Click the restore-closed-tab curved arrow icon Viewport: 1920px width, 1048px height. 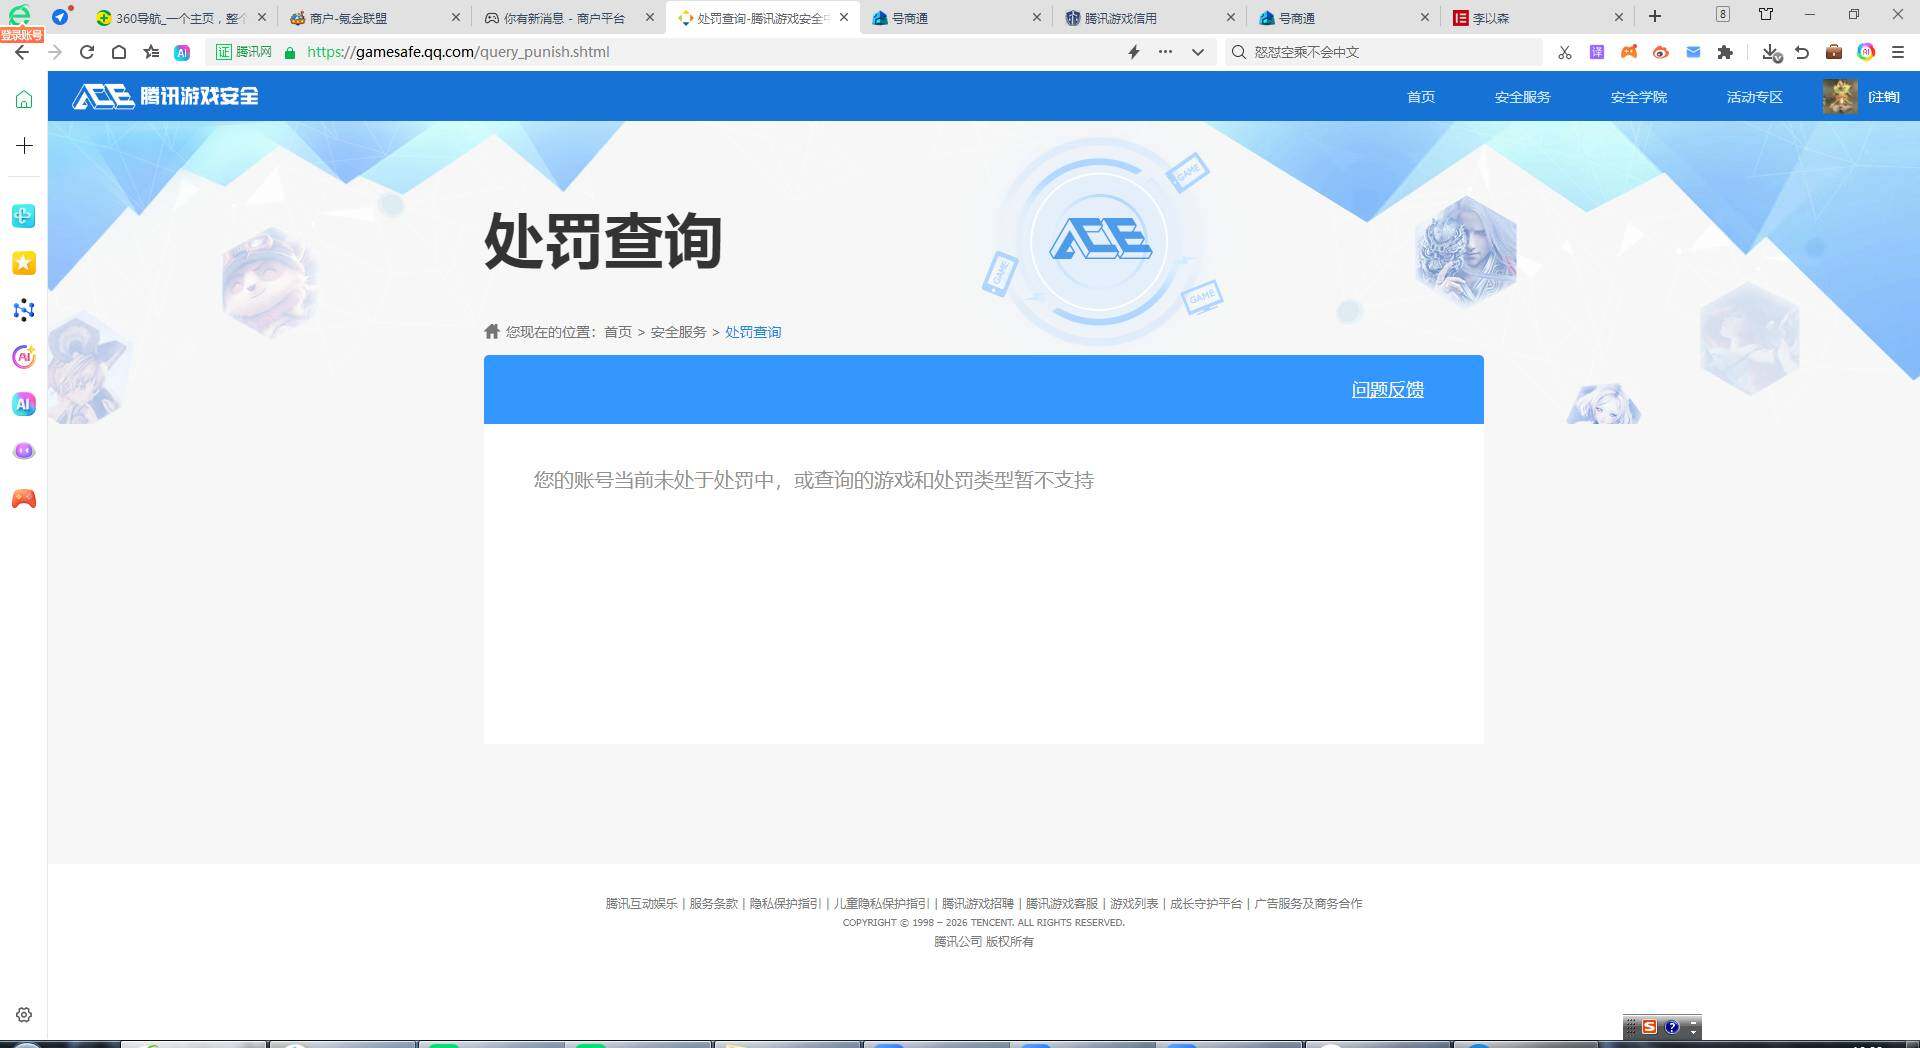click(x=1802, y=52)
